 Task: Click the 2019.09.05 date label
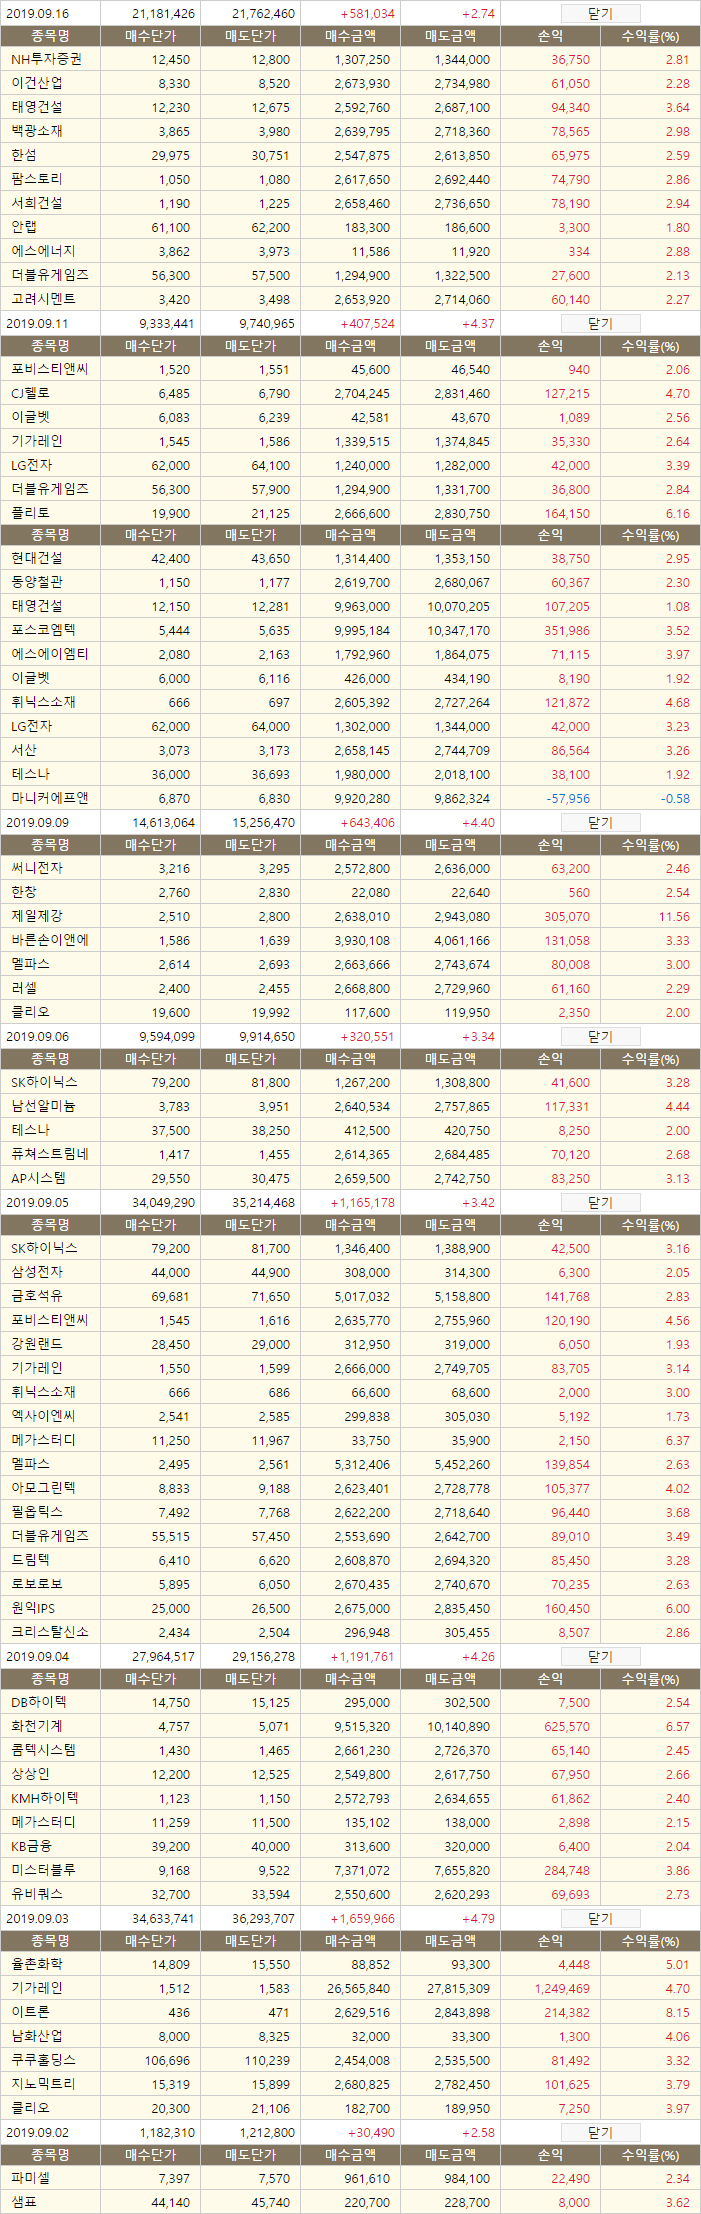pos(37,1203)
